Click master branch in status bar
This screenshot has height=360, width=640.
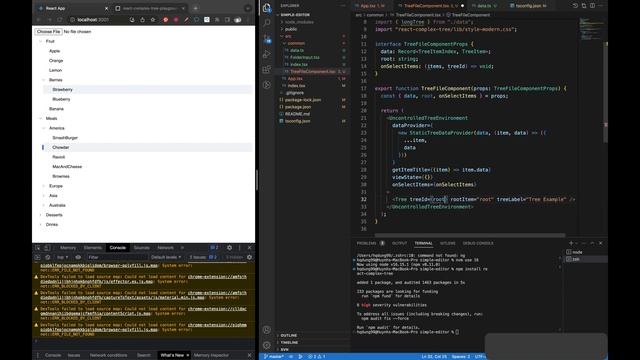click(273, 356)
